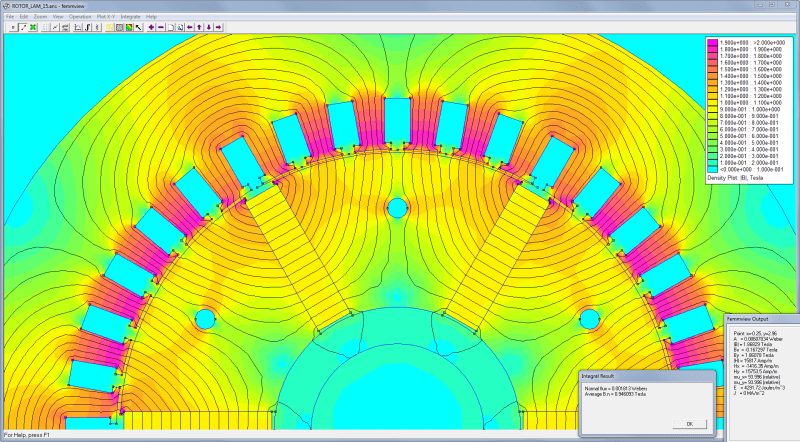Click the legend text '1.800e+000 : 1.900e+000'
The width and height of the screenshot is (800, 442).
750,50
